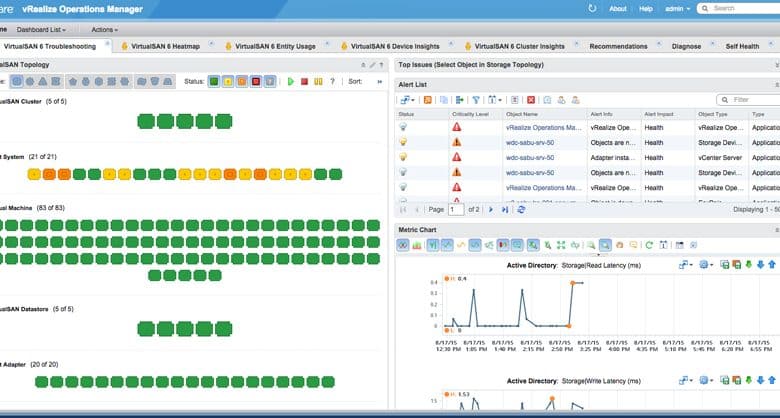The width and height of the screenshot is (780, 418).
Task: Open Read Latency chart gear settings dropdown
Action: (x=706, y=265)
